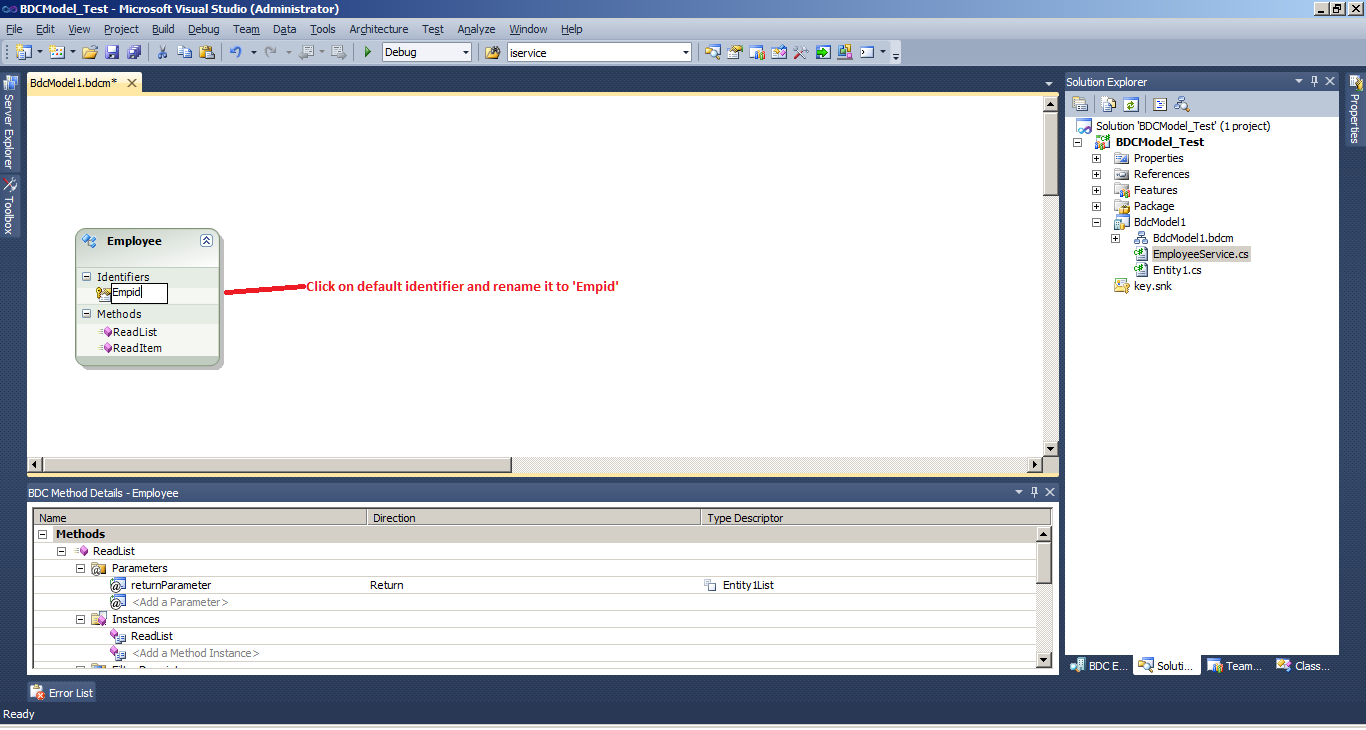Click the Add New Item toolbar icon
1366x730 pixels.
point(56,52)
